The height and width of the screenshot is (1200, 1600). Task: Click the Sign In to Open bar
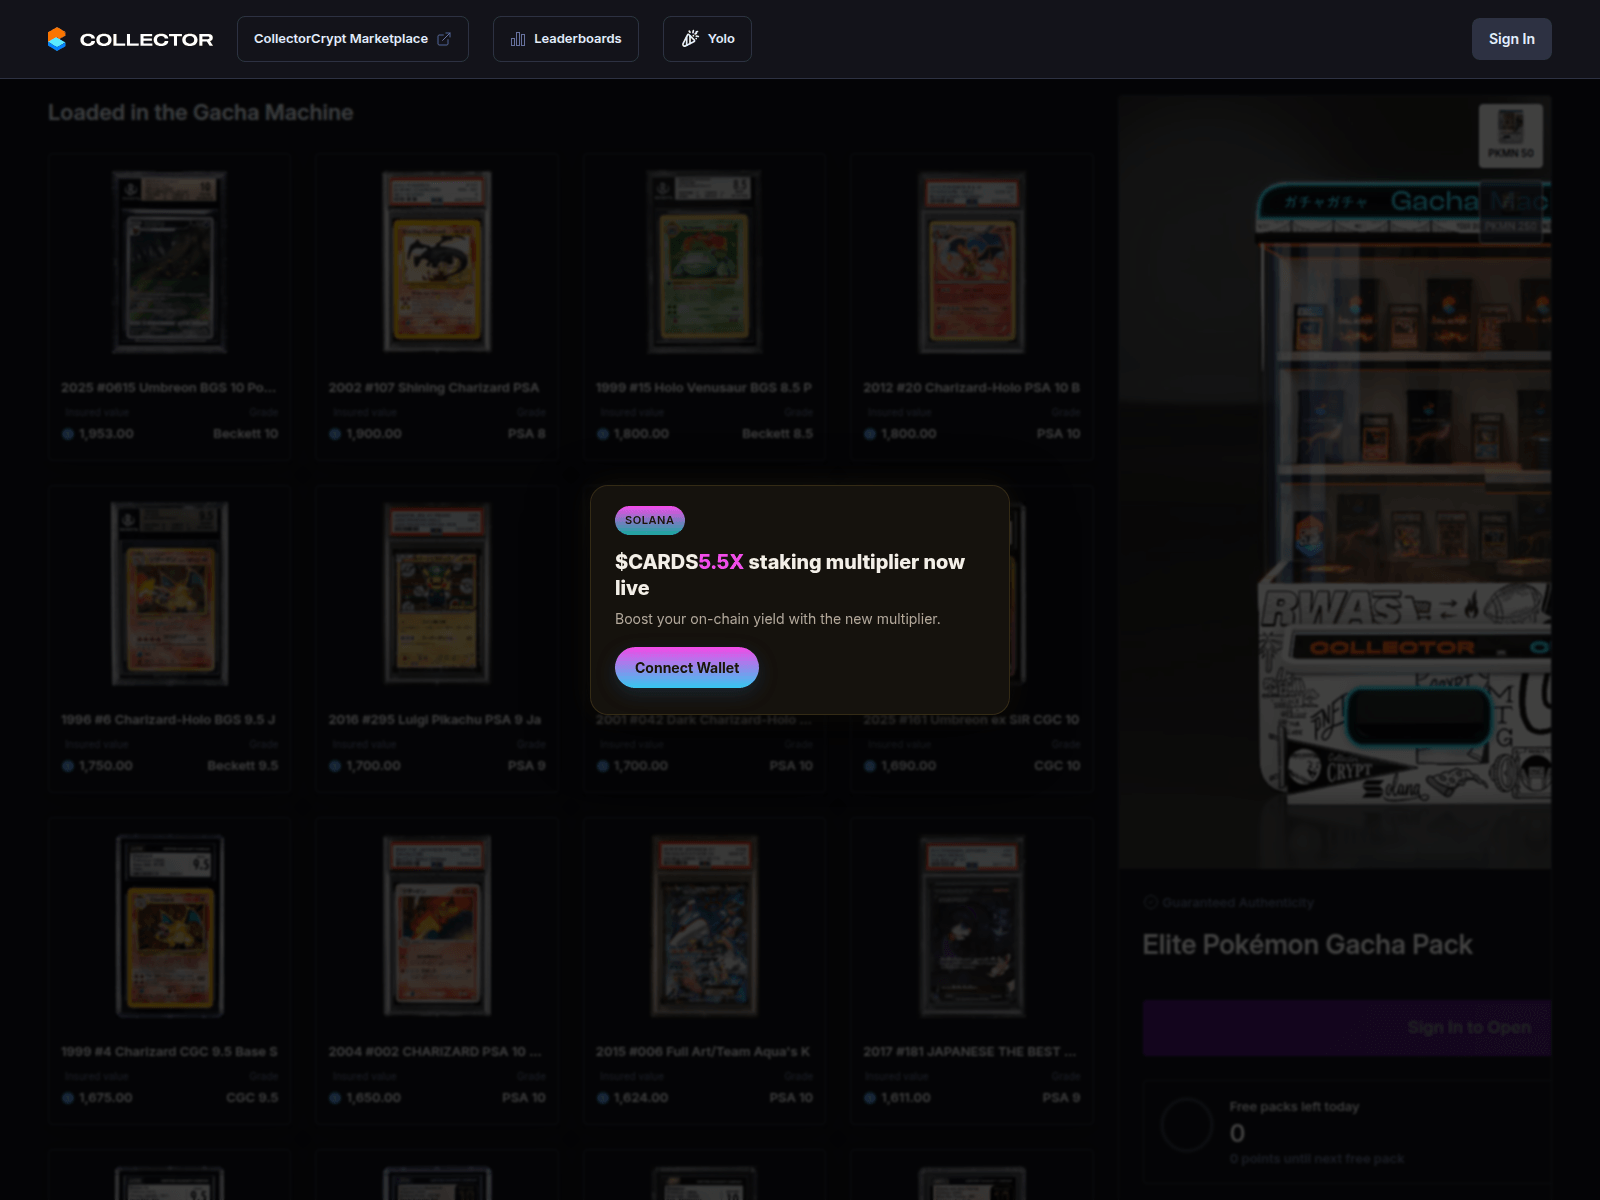[x=1345, y=1027]
